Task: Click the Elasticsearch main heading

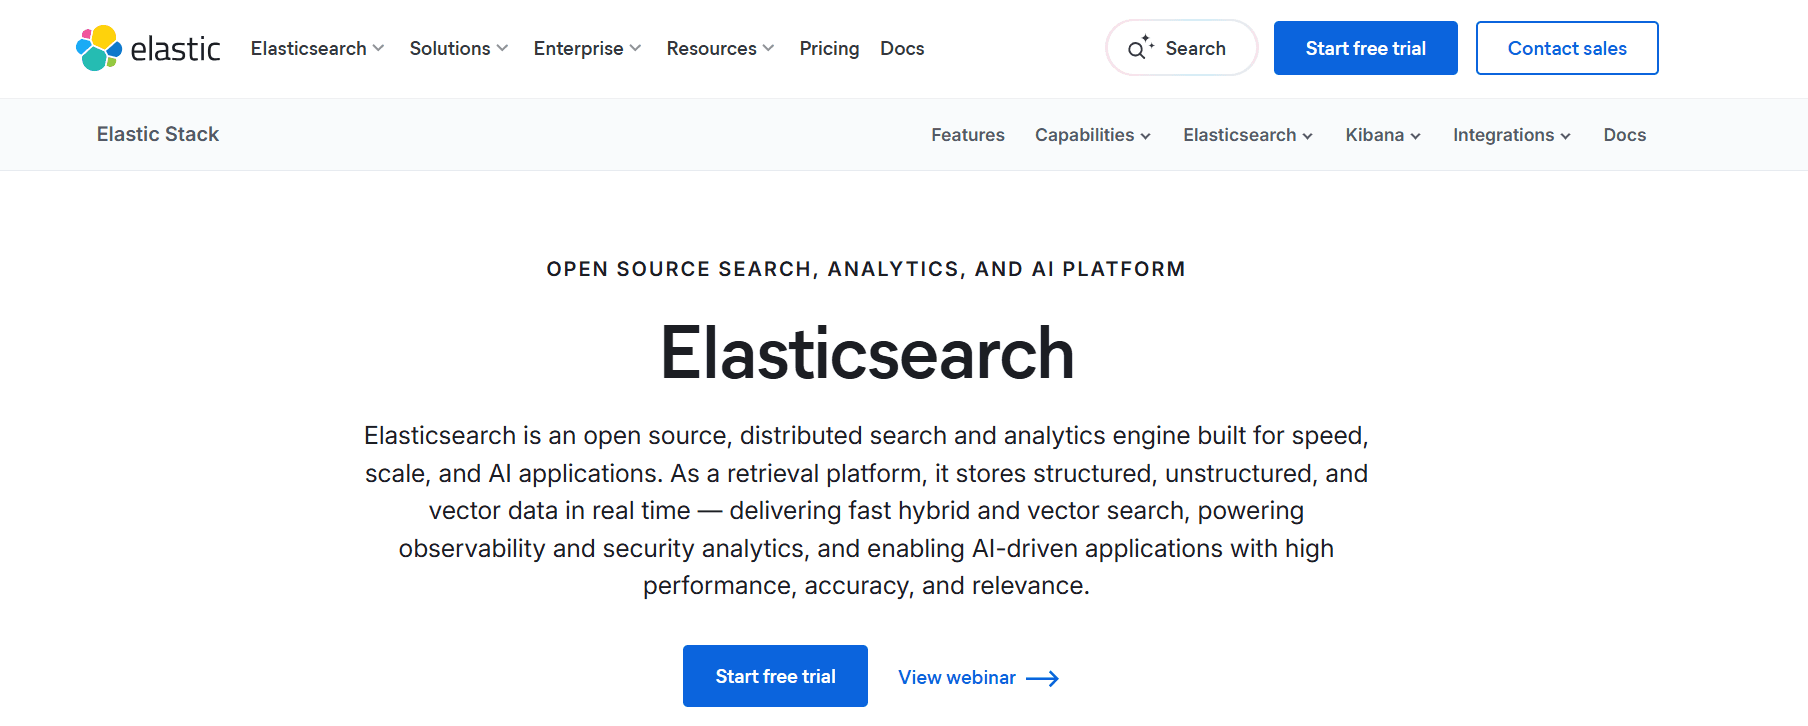Action: click(867, 353)
